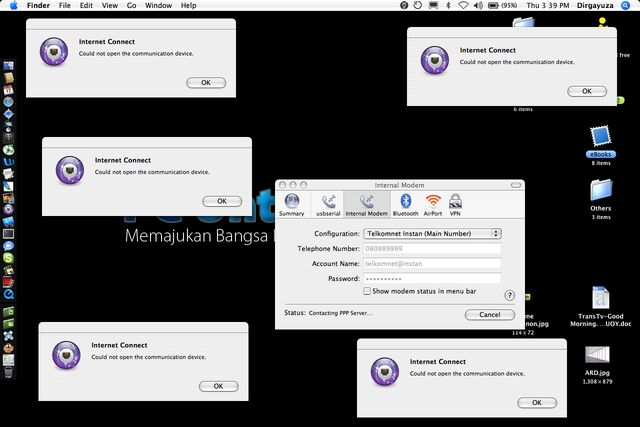This screenshot has width=640, height=427.
Task: Open the Window menu
Action: pos(158,5)
